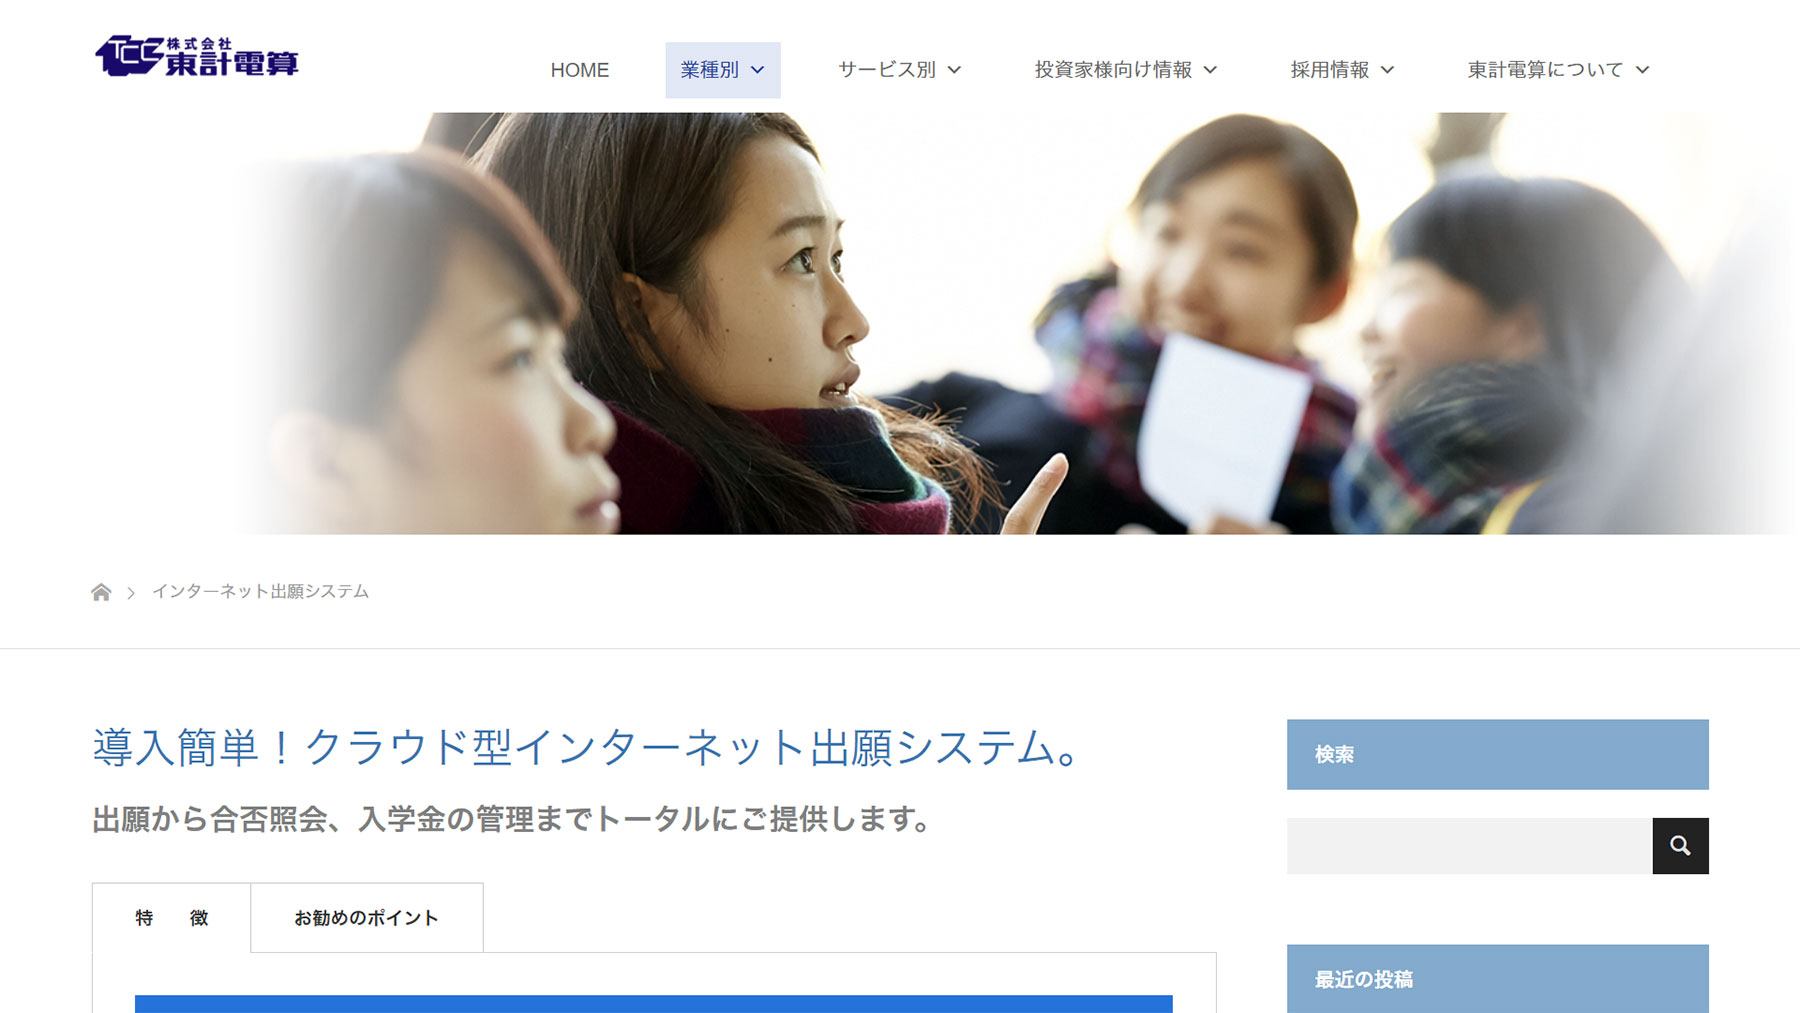
Task: Click the magnifier search button
Action: click(1680, 846)
